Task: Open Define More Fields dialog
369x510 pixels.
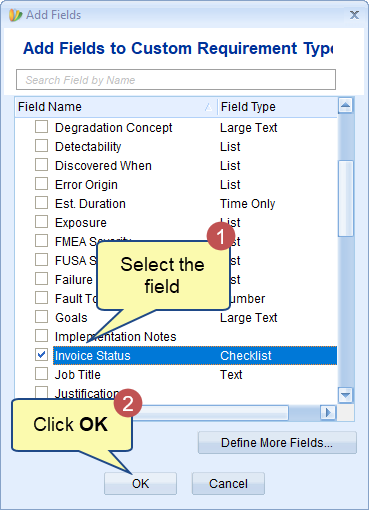Action: (277, 443)
